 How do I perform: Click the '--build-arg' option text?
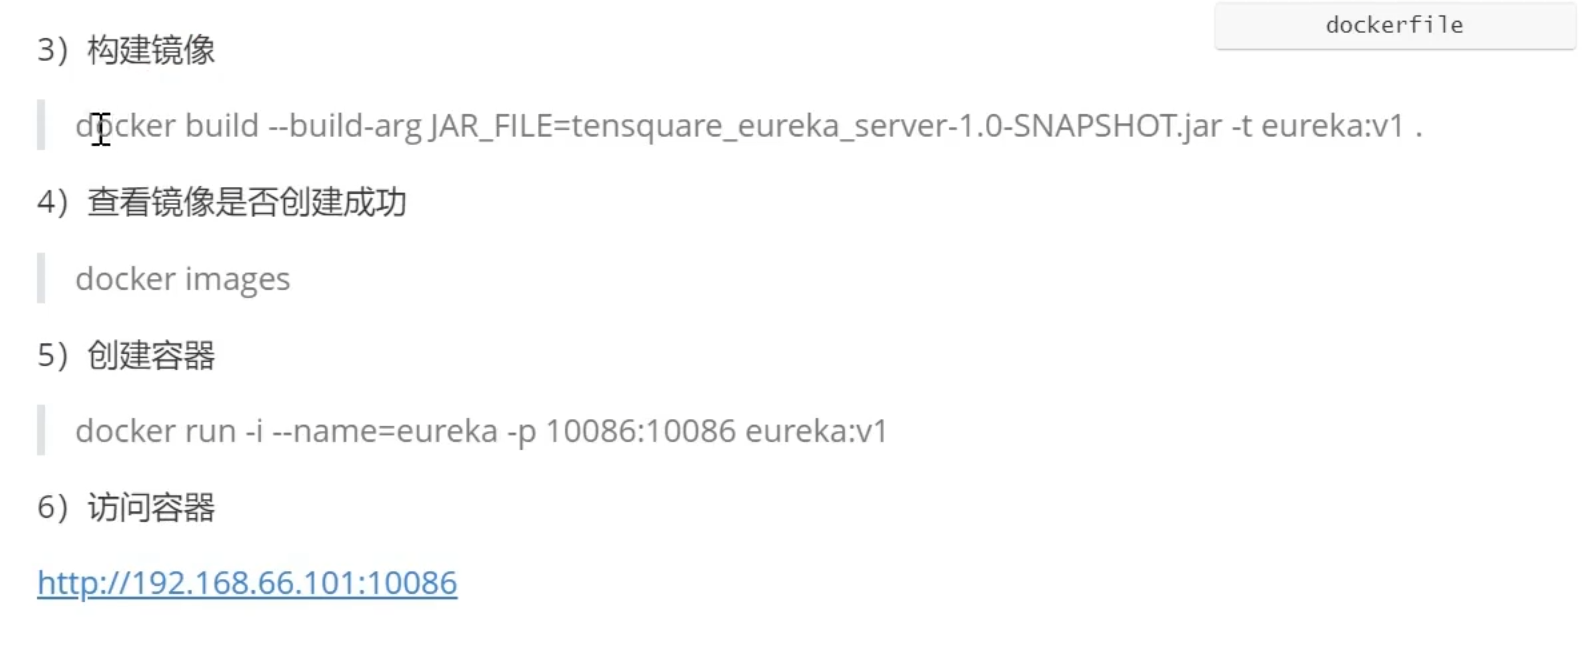click(345, 126)
